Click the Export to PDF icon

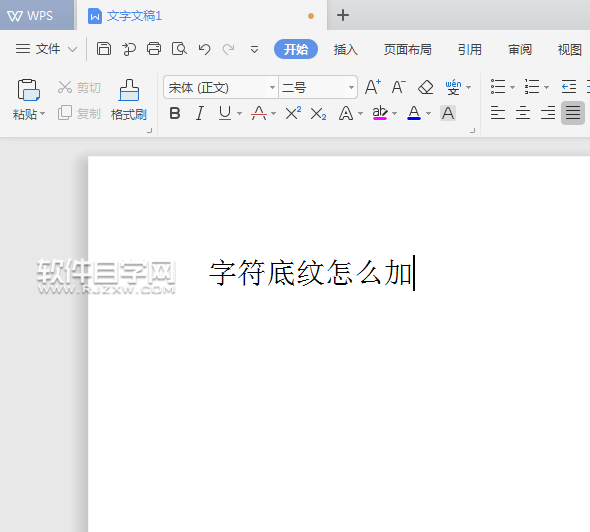point(129,49)
